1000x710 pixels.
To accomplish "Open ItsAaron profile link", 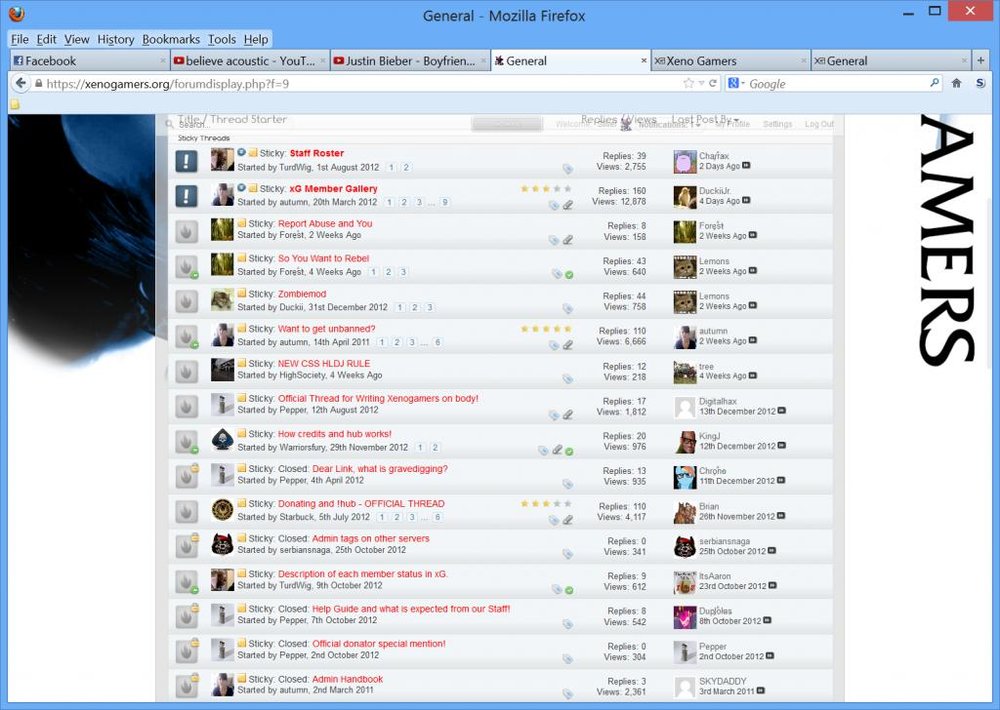I will 715,576.
